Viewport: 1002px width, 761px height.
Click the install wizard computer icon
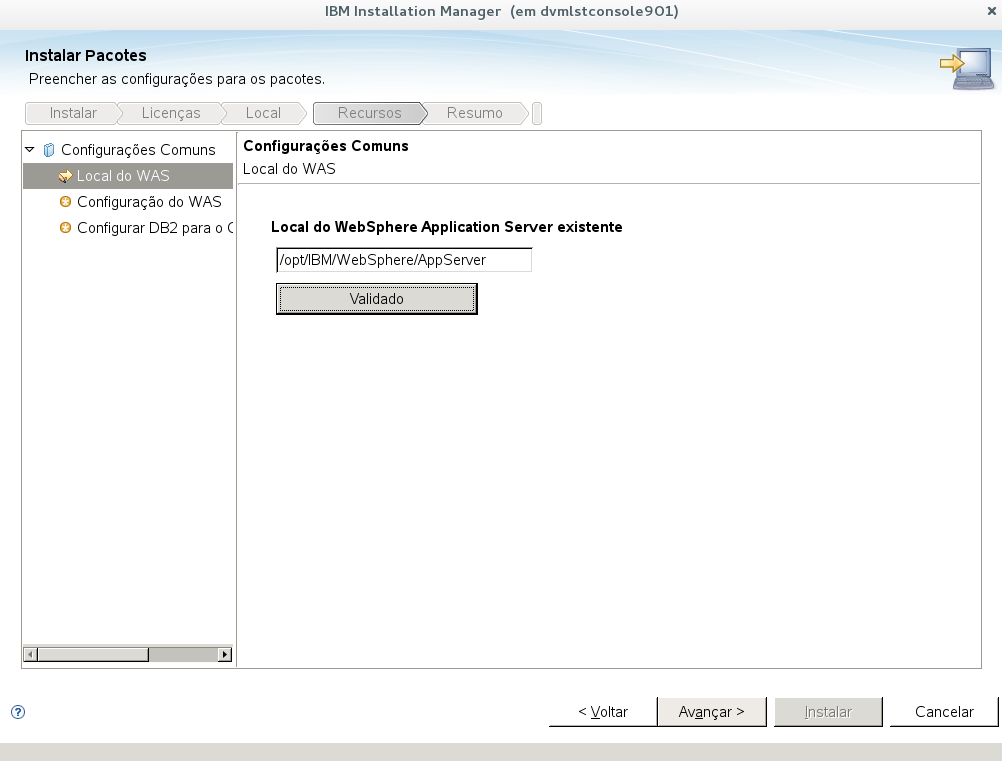[967, 68]
